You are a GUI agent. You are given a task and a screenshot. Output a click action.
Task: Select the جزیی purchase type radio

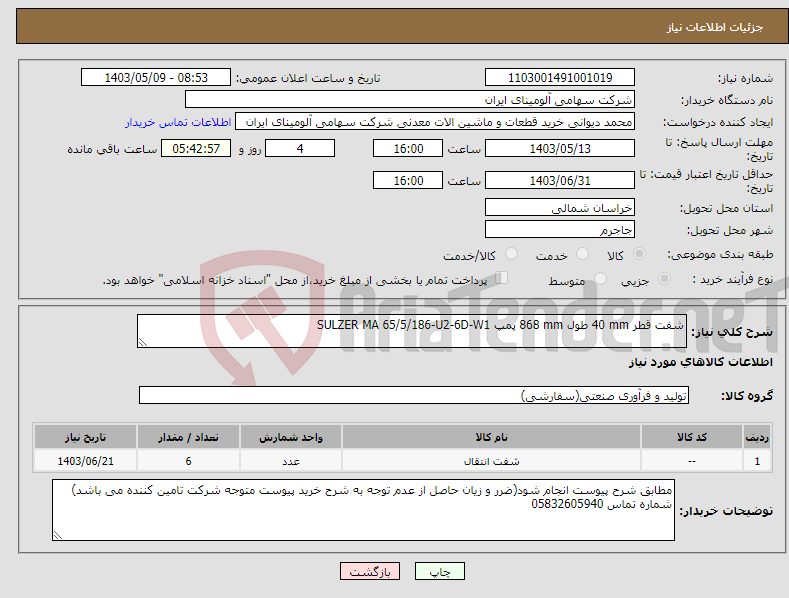664,278
